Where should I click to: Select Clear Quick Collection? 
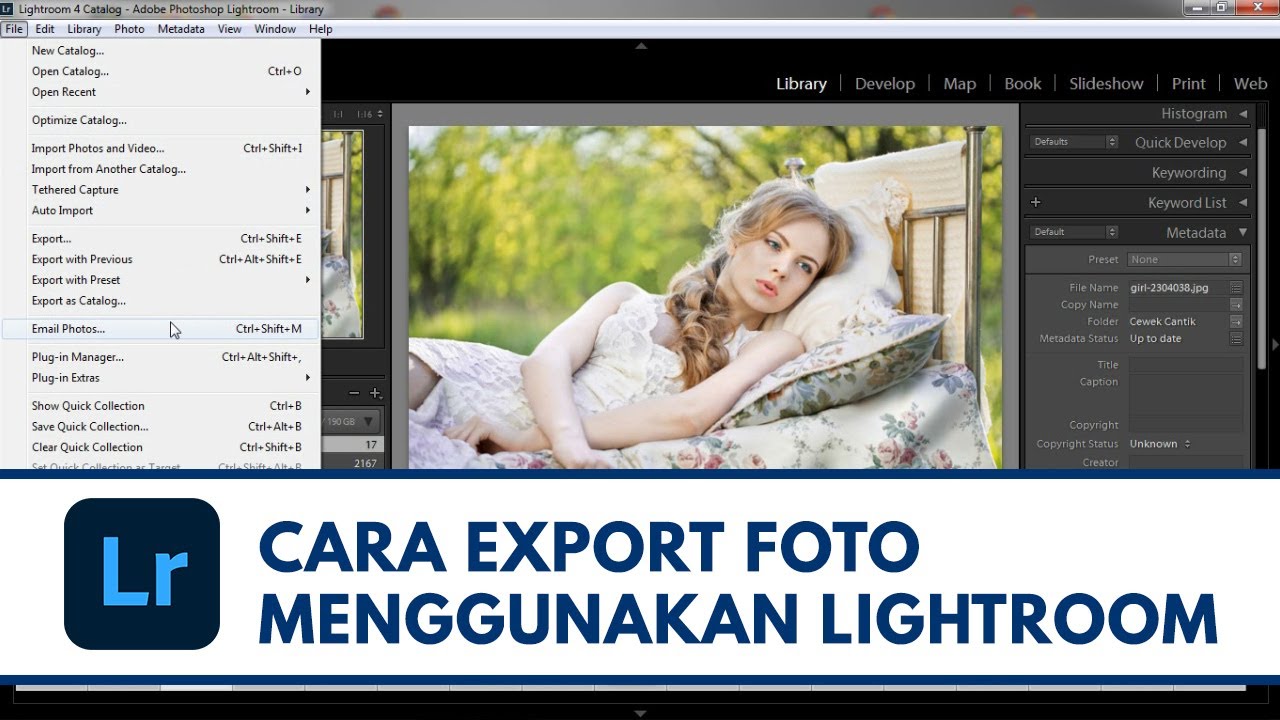(x=160, y=447)
